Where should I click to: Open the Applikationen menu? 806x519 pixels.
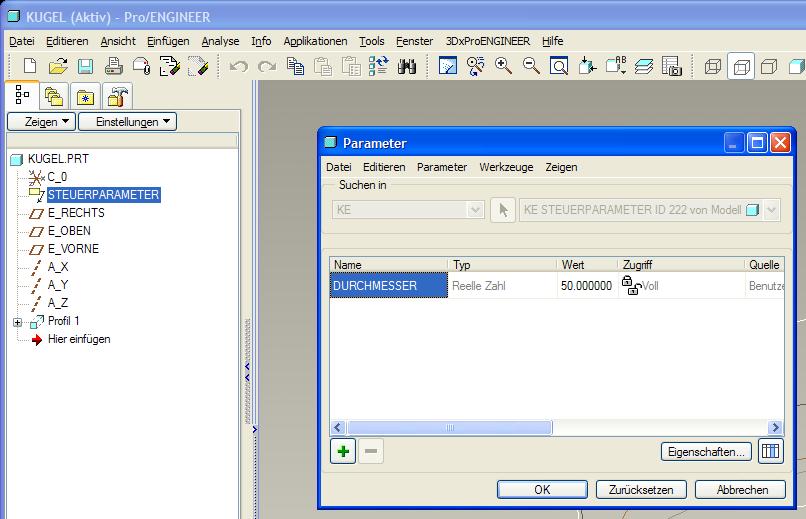point(315,41)
